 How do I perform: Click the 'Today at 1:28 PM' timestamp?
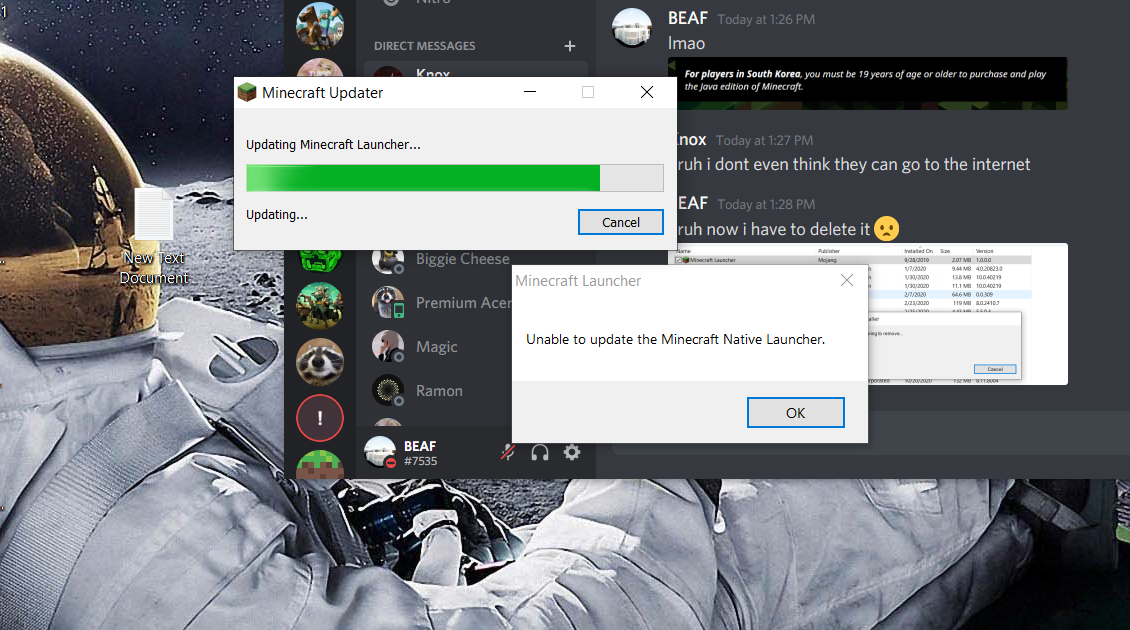coord(766,205)
